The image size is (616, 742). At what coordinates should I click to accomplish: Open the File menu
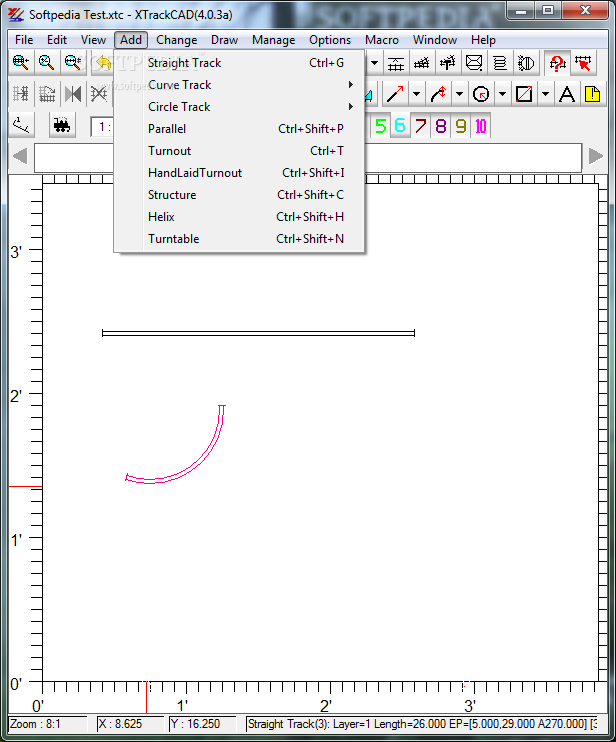pos(24,40)
